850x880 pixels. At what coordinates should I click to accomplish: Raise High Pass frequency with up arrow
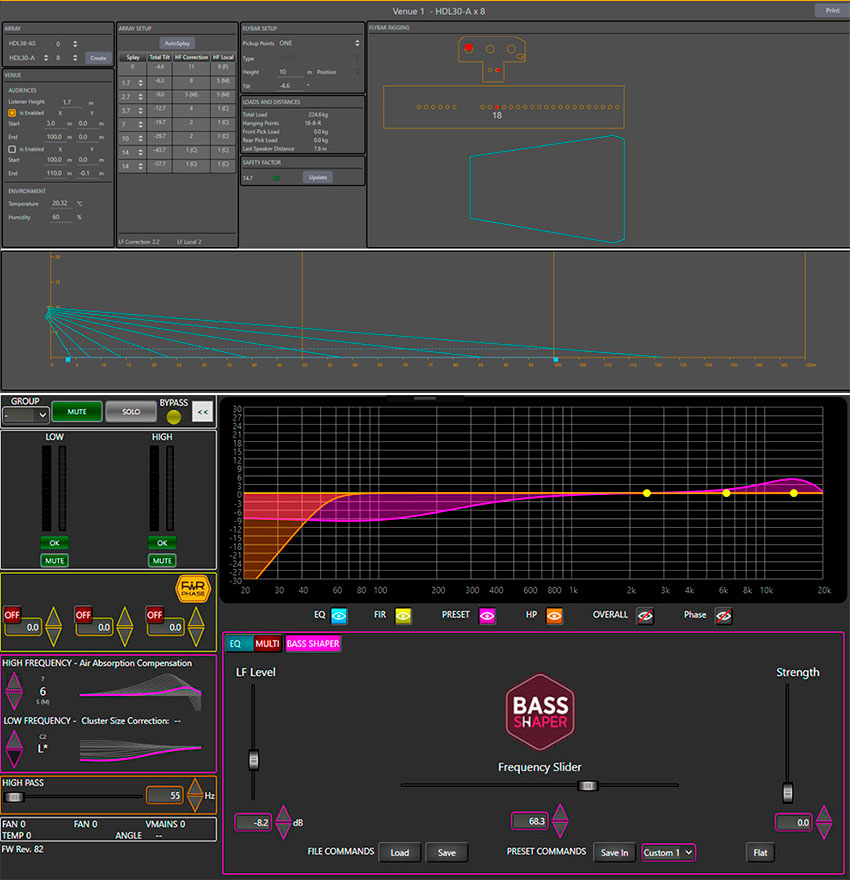195,787
